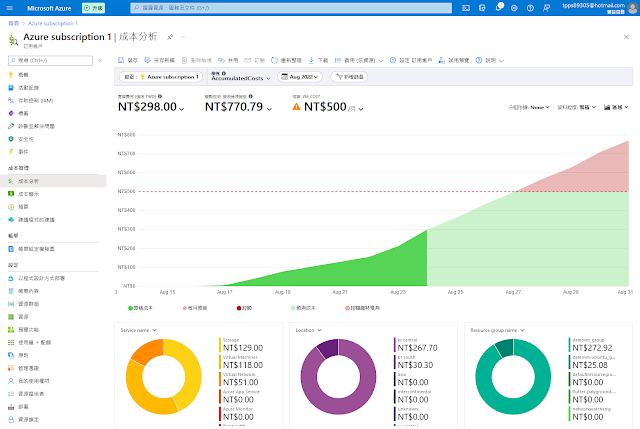Focus the left menu search (Ctrl+/) box
640x429 pixels.
click(x=50, y=60)
